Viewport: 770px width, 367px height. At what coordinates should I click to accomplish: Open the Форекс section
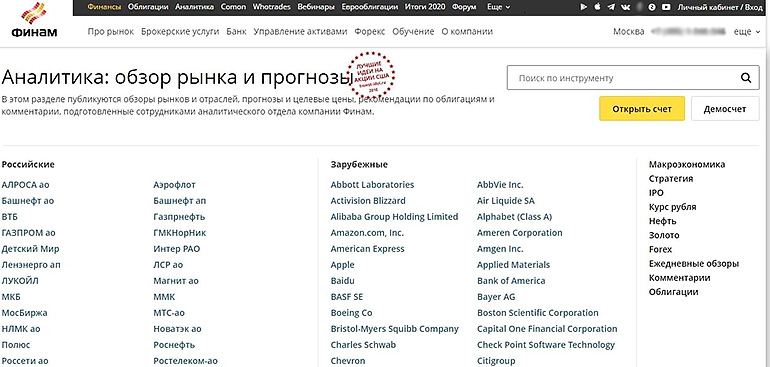point(370,31)
